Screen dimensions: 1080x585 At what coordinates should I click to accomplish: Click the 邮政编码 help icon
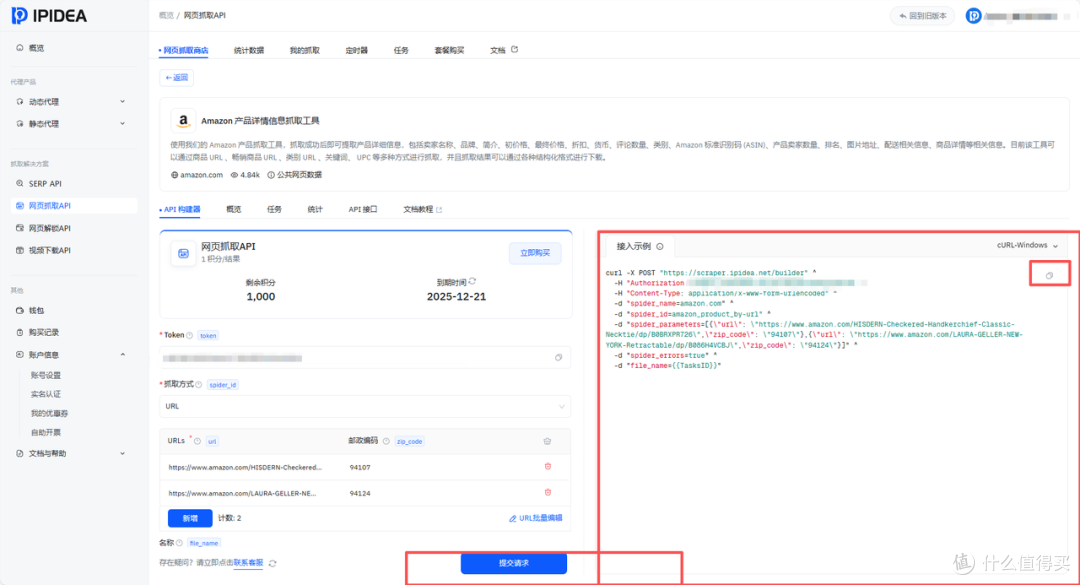click(386, 441)
